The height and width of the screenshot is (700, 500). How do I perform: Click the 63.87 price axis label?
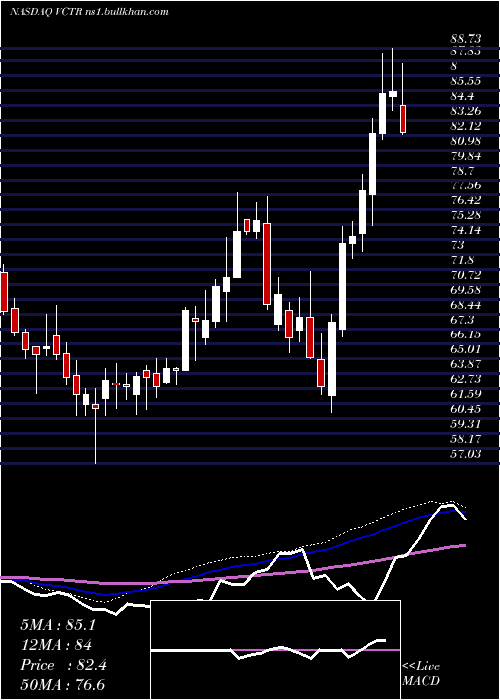pyautogui.click(x=466, y=364)
